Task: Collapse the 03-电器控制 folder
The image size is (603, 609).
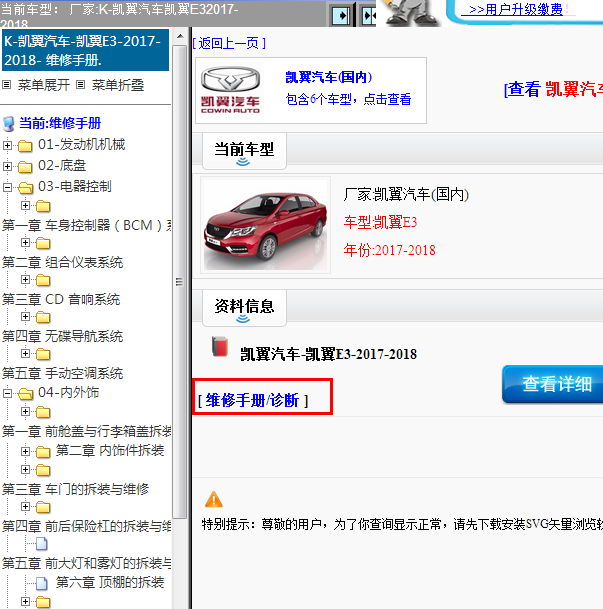Action: pos(7,187)
